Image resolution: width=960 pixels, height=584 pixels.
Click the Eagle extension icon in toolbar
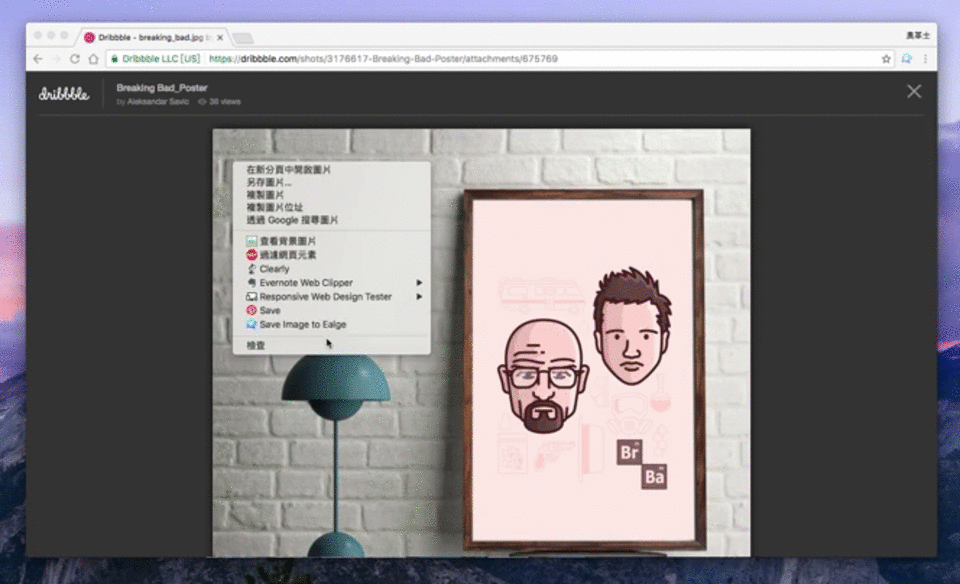pos(906,59)
